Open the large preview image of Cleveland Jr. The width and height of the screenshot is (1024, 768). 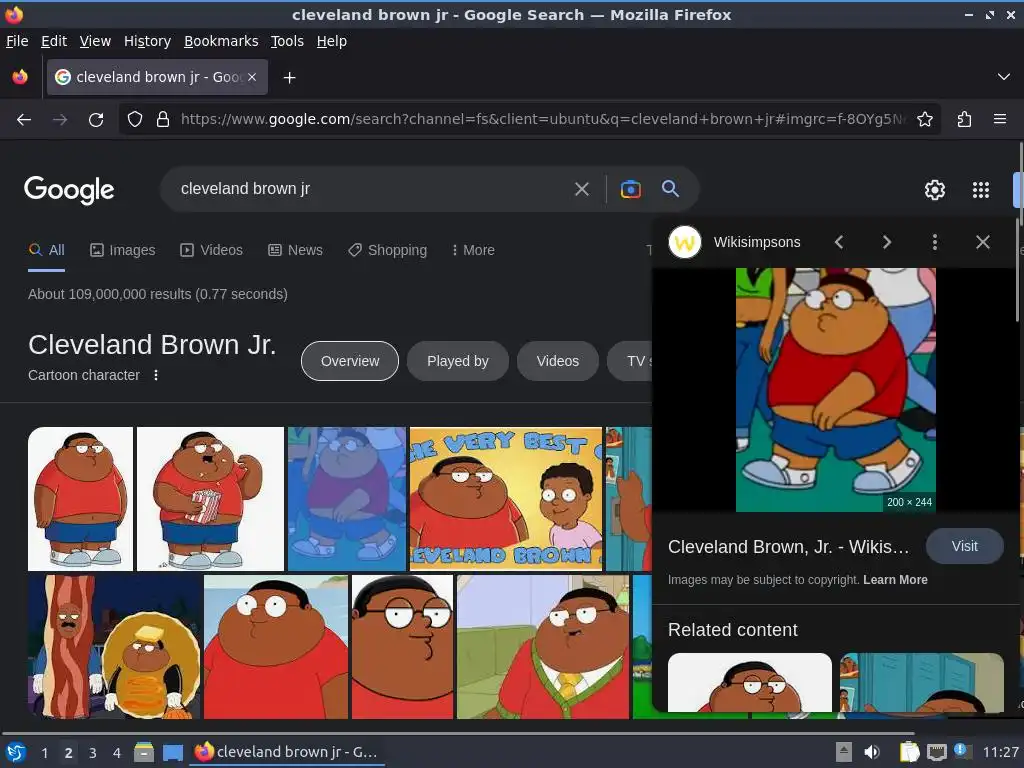point(836,390)
